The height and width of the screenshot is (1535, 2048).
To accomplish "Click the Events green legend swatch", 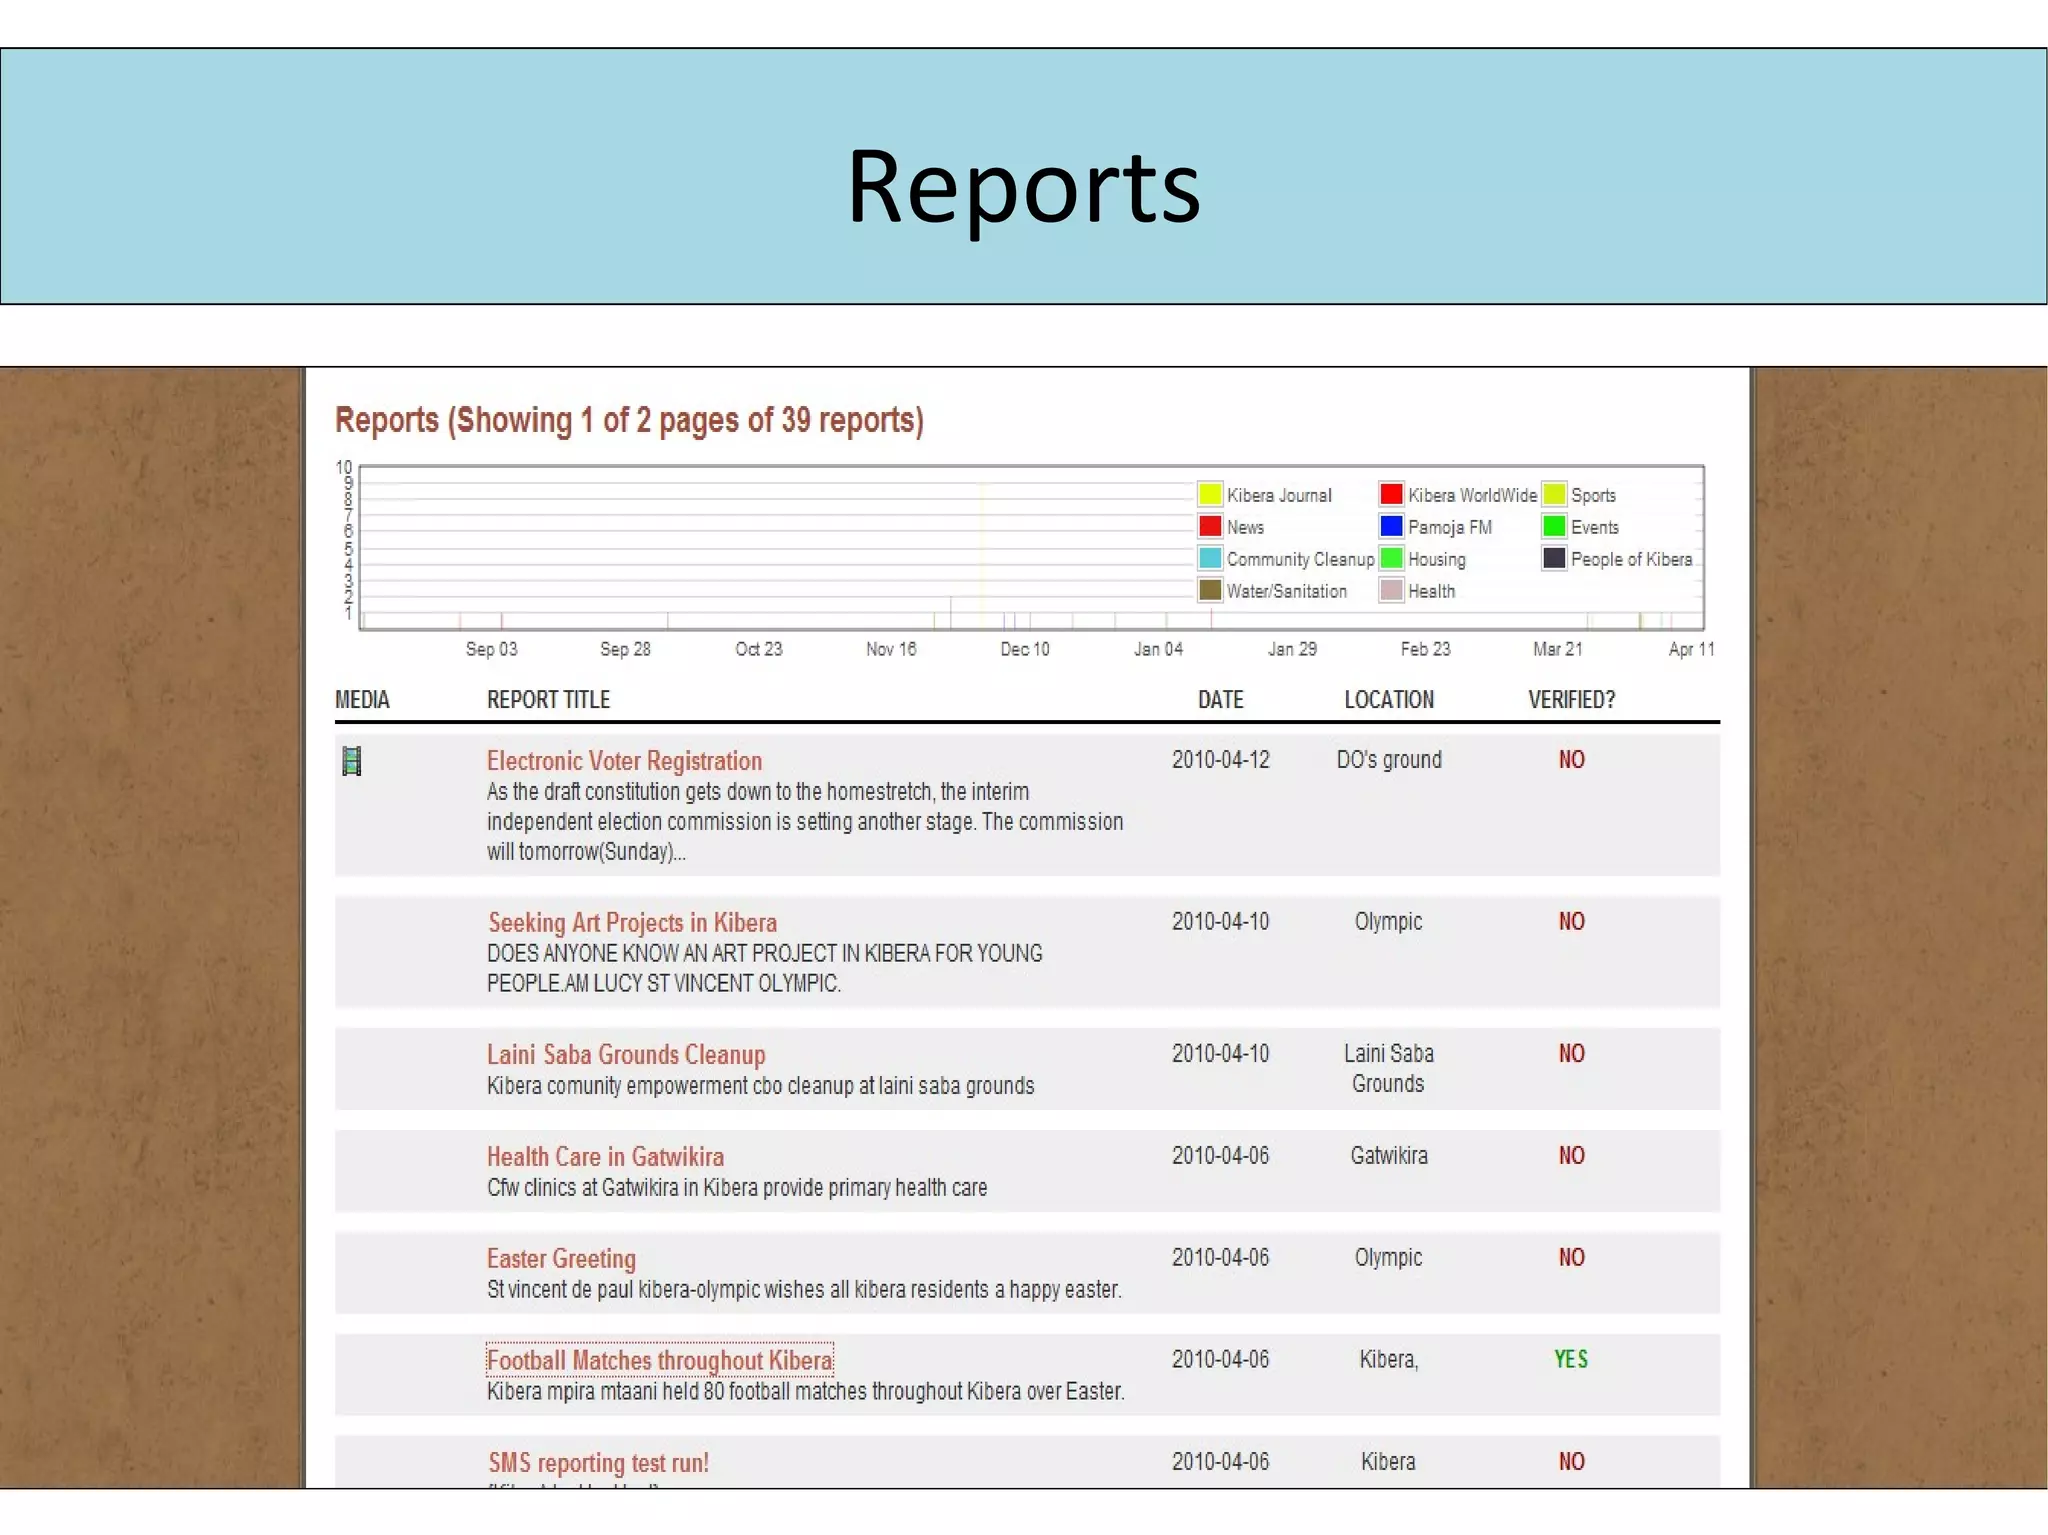I will pyautogui.click(x=1554, y=526).
